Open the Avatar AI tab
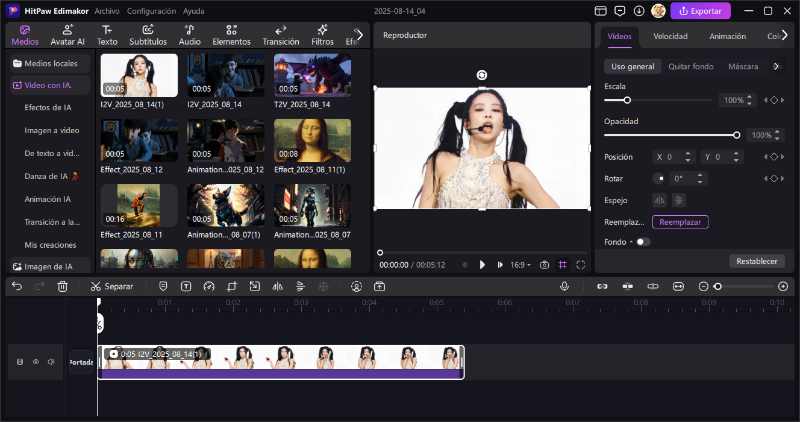The width and height of the screenshot is (800, 422). [x=67, y=35]
